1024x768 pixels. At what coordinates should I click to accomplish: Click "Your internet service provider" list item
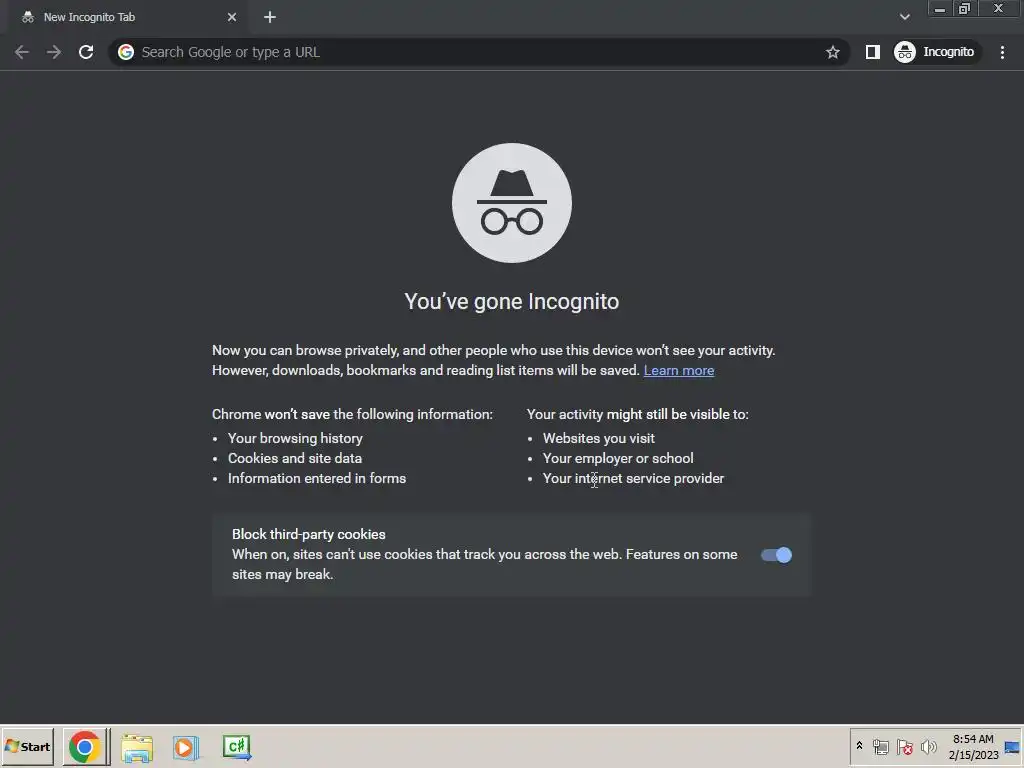pos(633,479)
